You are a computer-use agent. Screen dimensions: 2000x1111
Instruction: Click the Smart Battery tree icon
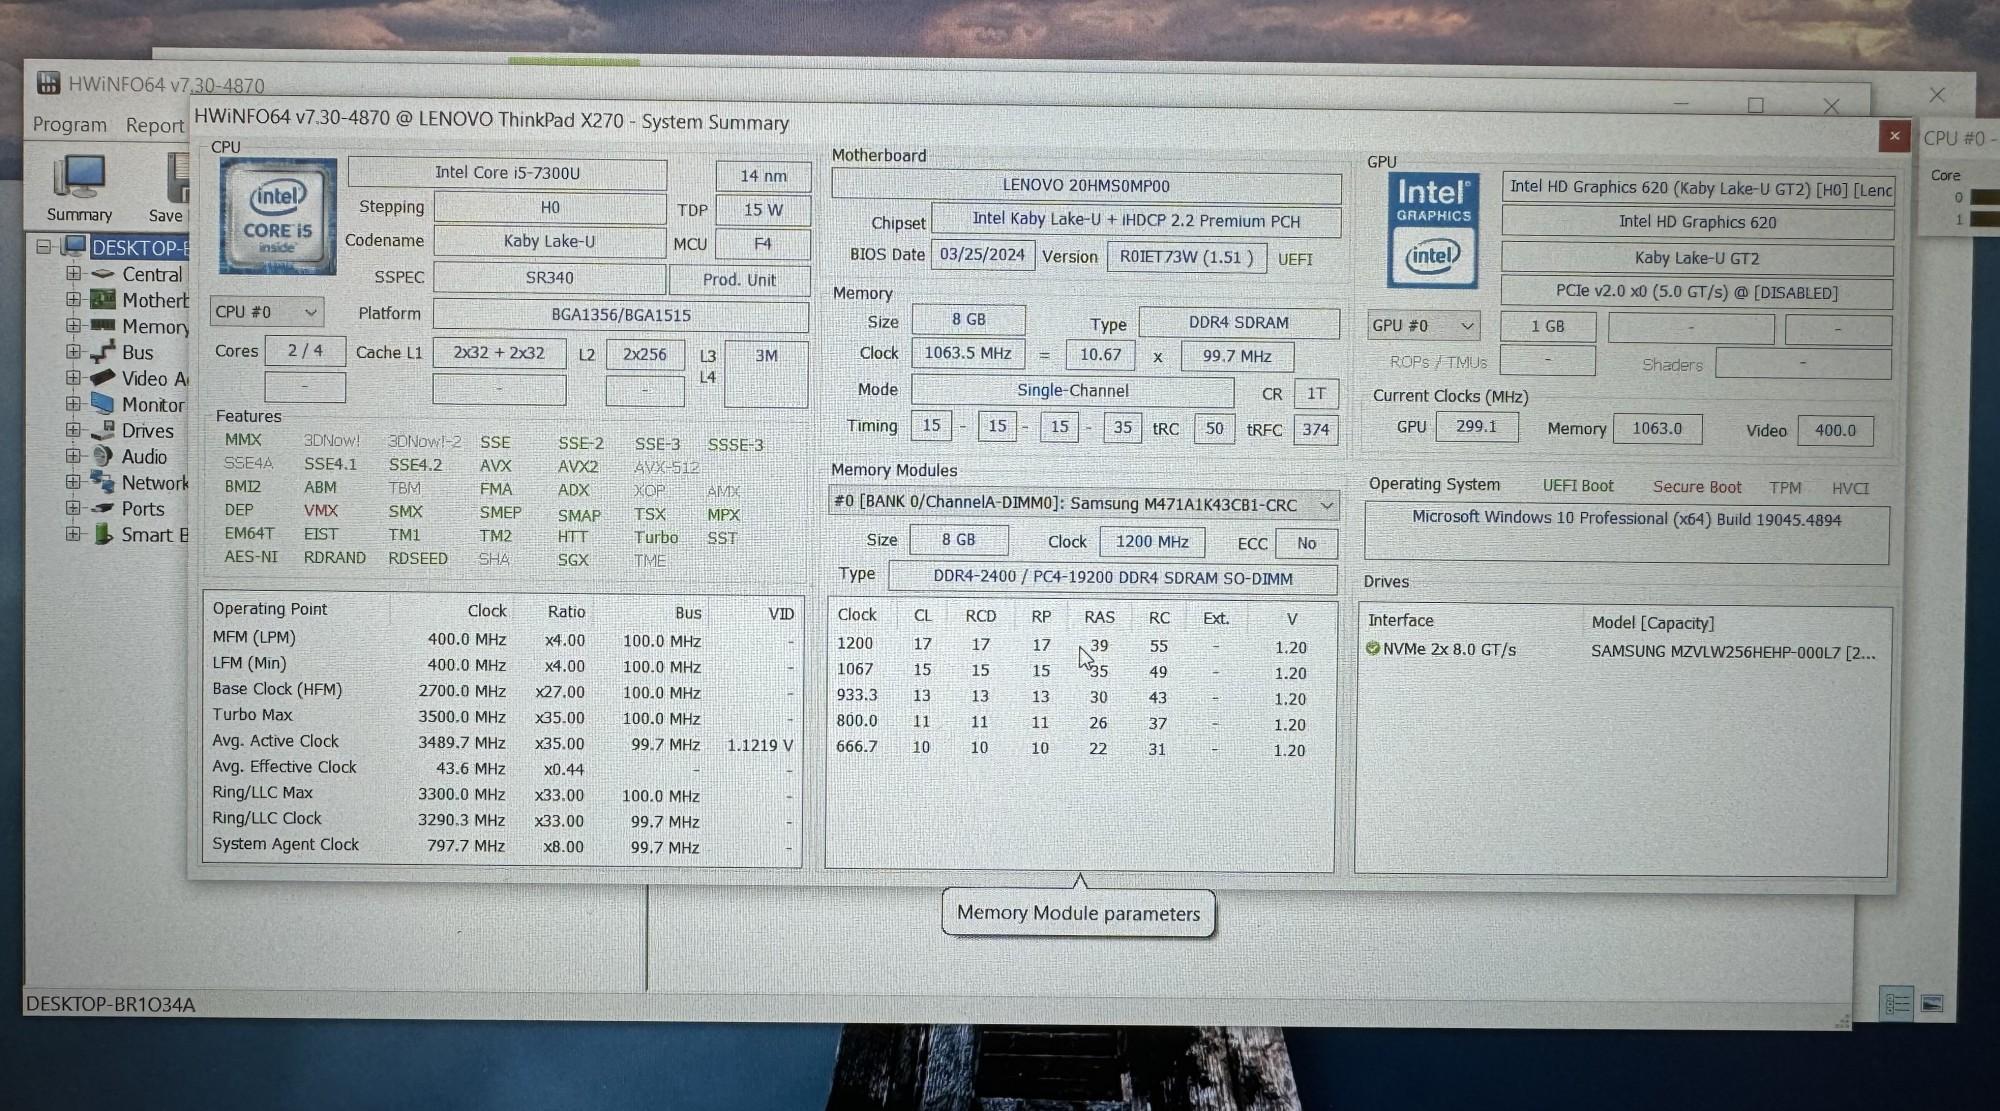click(103, 534)
